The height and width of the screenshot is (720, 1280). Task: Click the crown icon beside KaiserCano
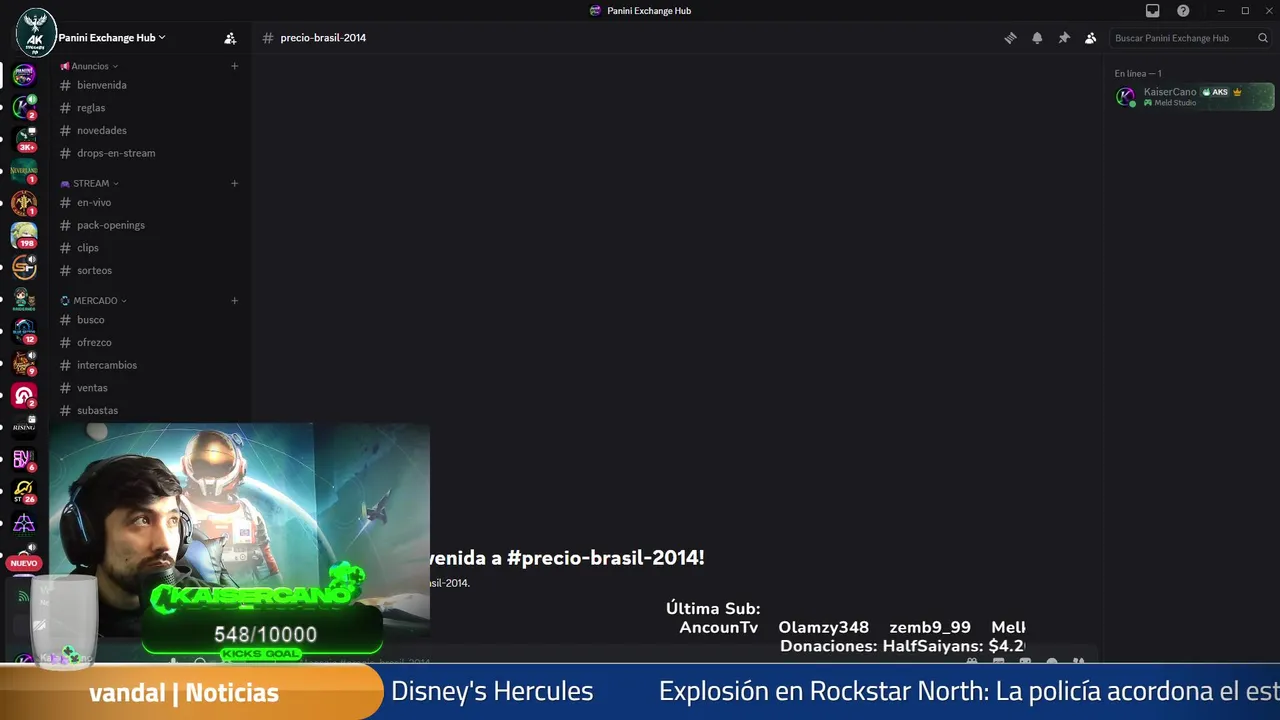[x=1237, y=92]
